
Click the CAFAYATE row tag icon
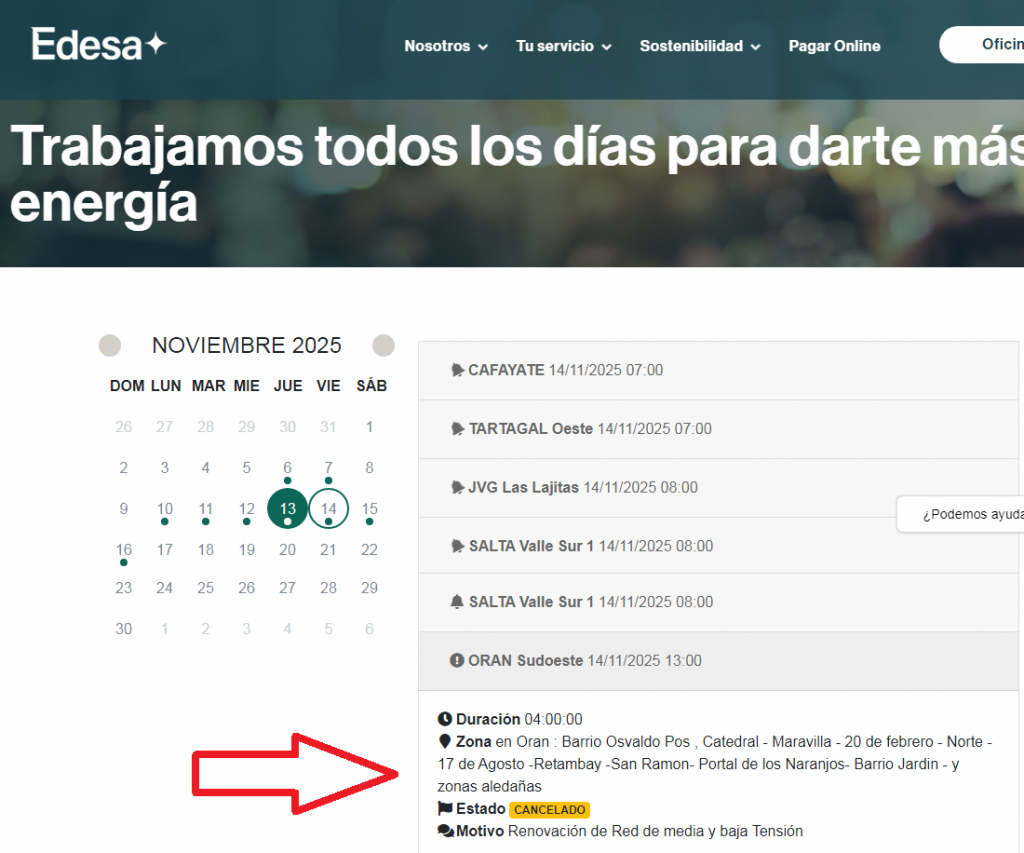[x=457, y=370]
